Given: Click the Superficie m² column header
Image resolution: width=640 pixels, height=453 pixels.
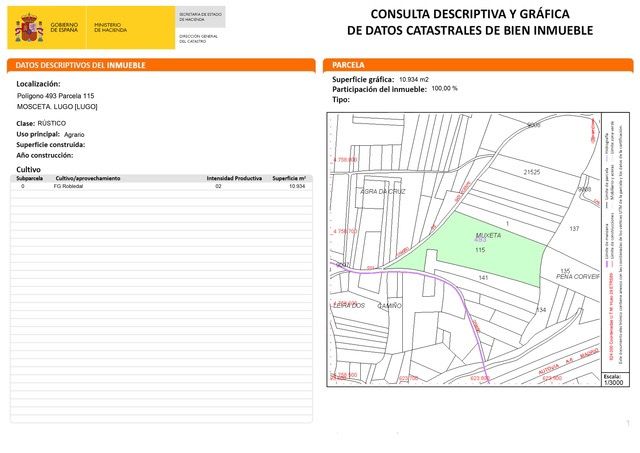Looking at the screenshot, I should [x=288, y=178].
